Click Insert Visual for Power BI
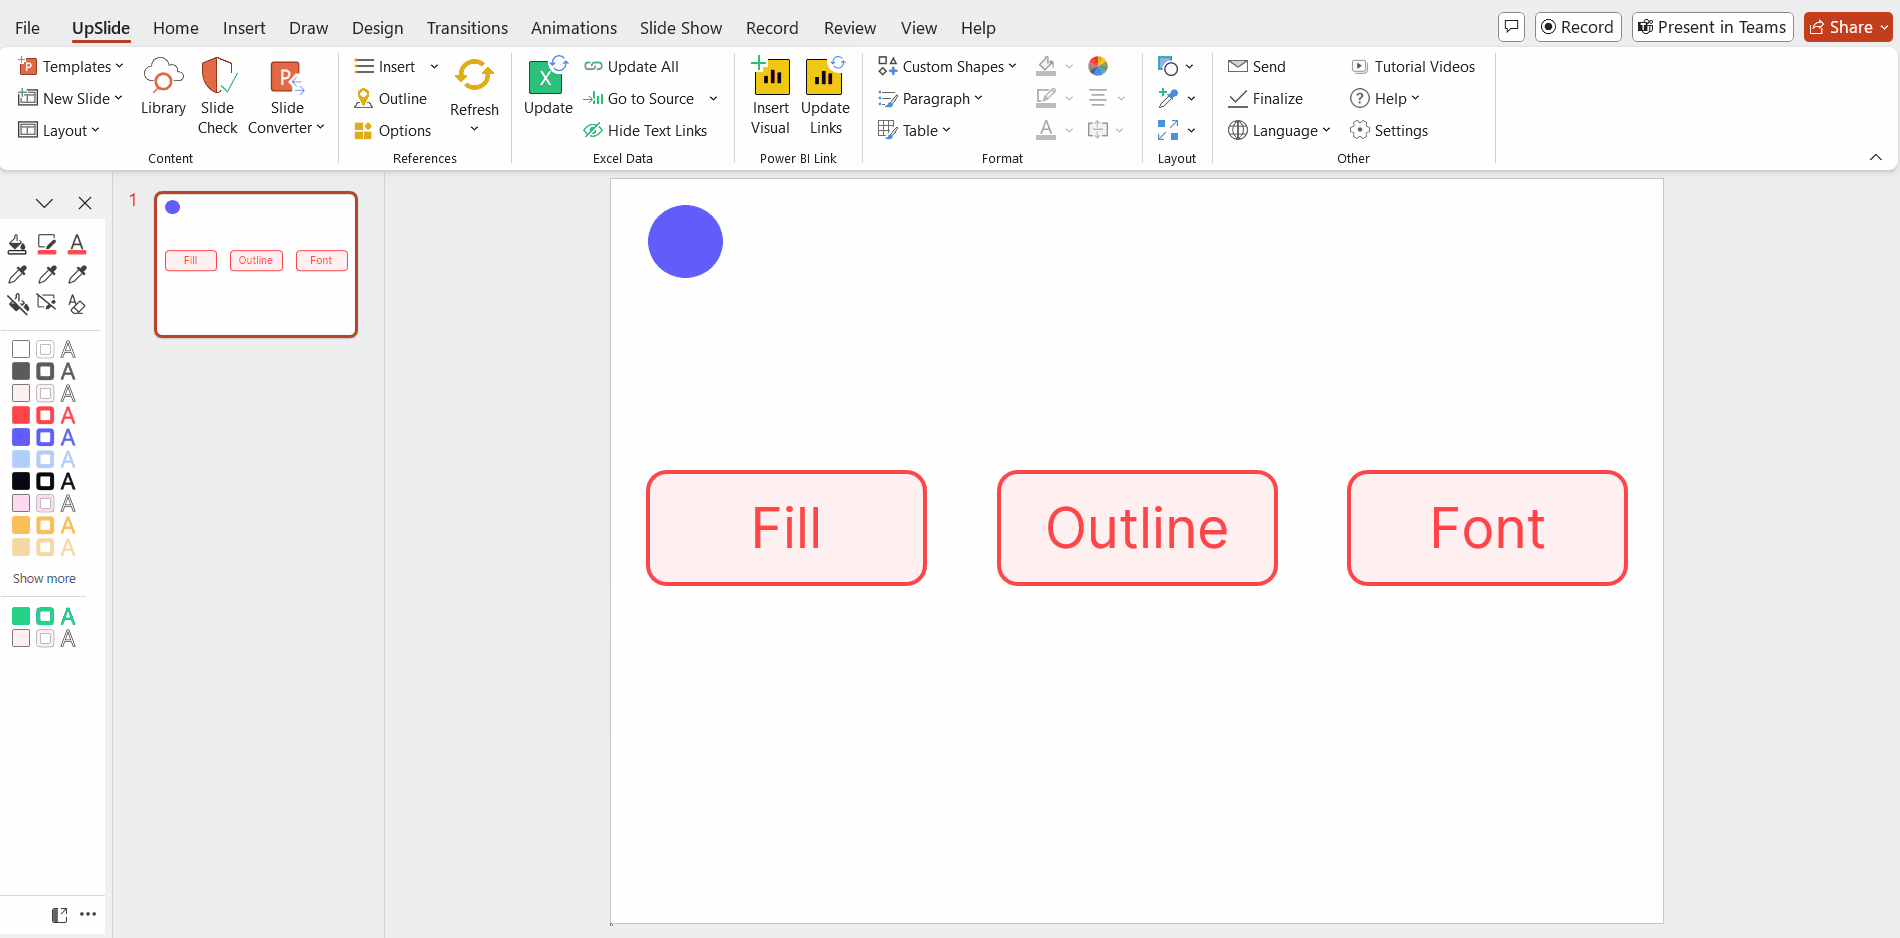This screenshot has width=1900, height=938. (770, 95)
